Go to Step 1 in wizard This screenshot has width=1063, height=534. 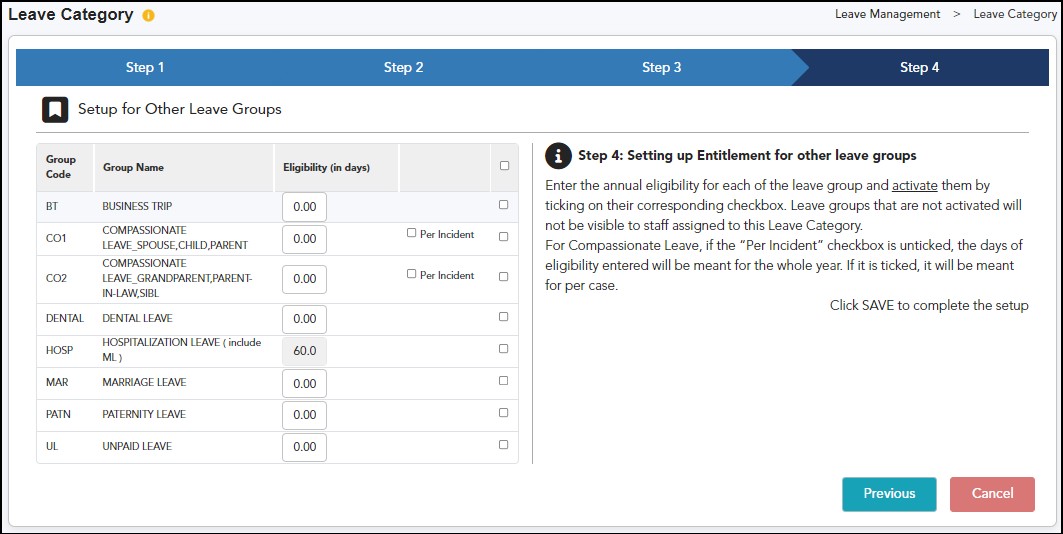[x=145, y=68]
